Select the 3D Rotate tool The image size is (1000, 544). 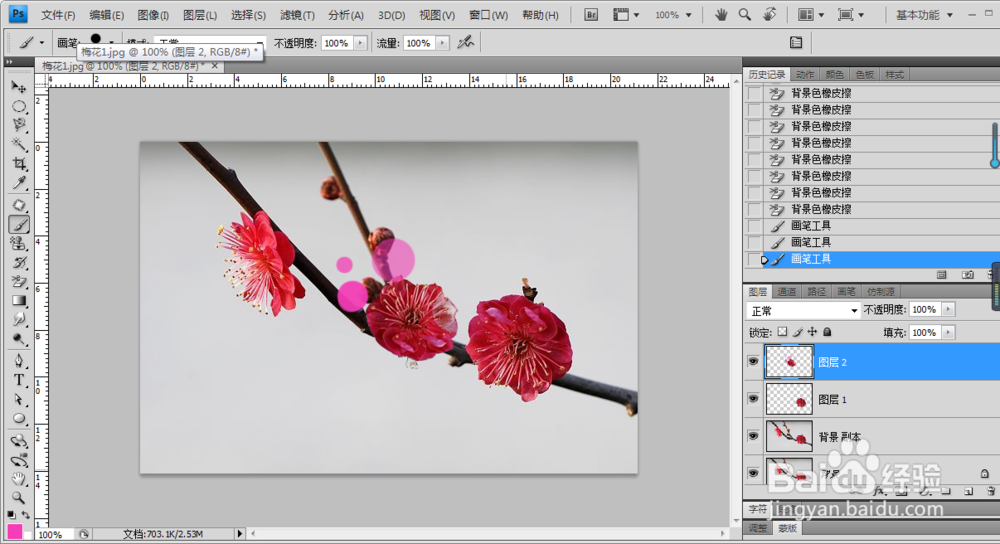pyautogui.click(x=19, y=441)
